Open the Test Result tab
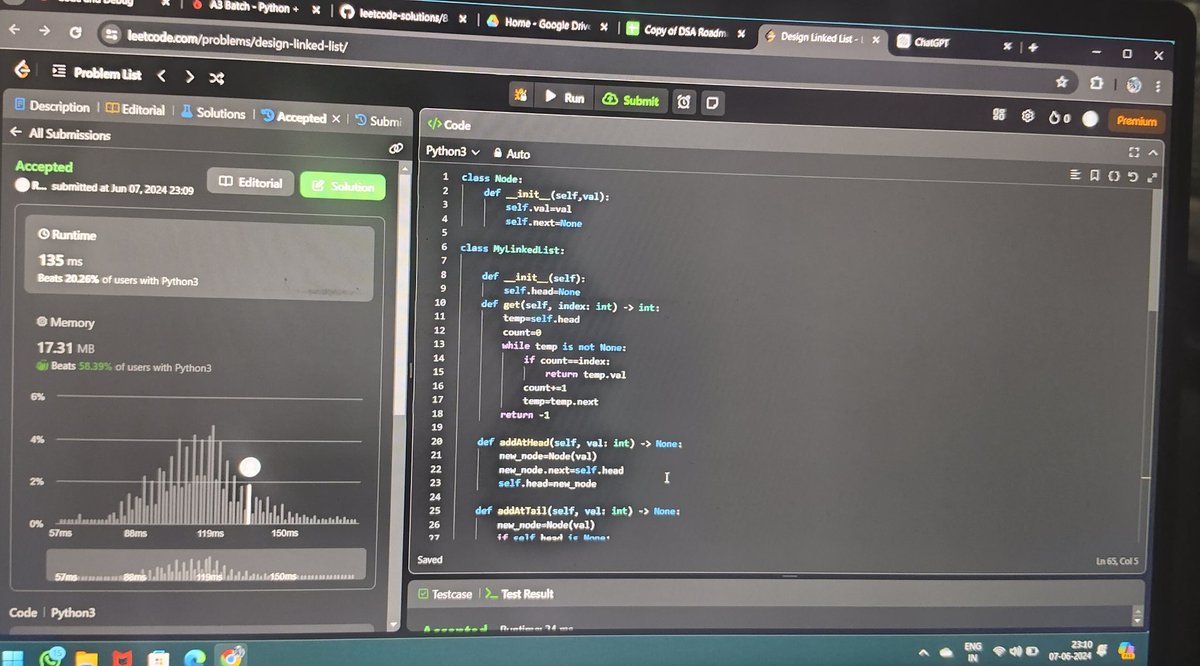The width and height of the screenshot is (1200, 666). tap(519, 594)
